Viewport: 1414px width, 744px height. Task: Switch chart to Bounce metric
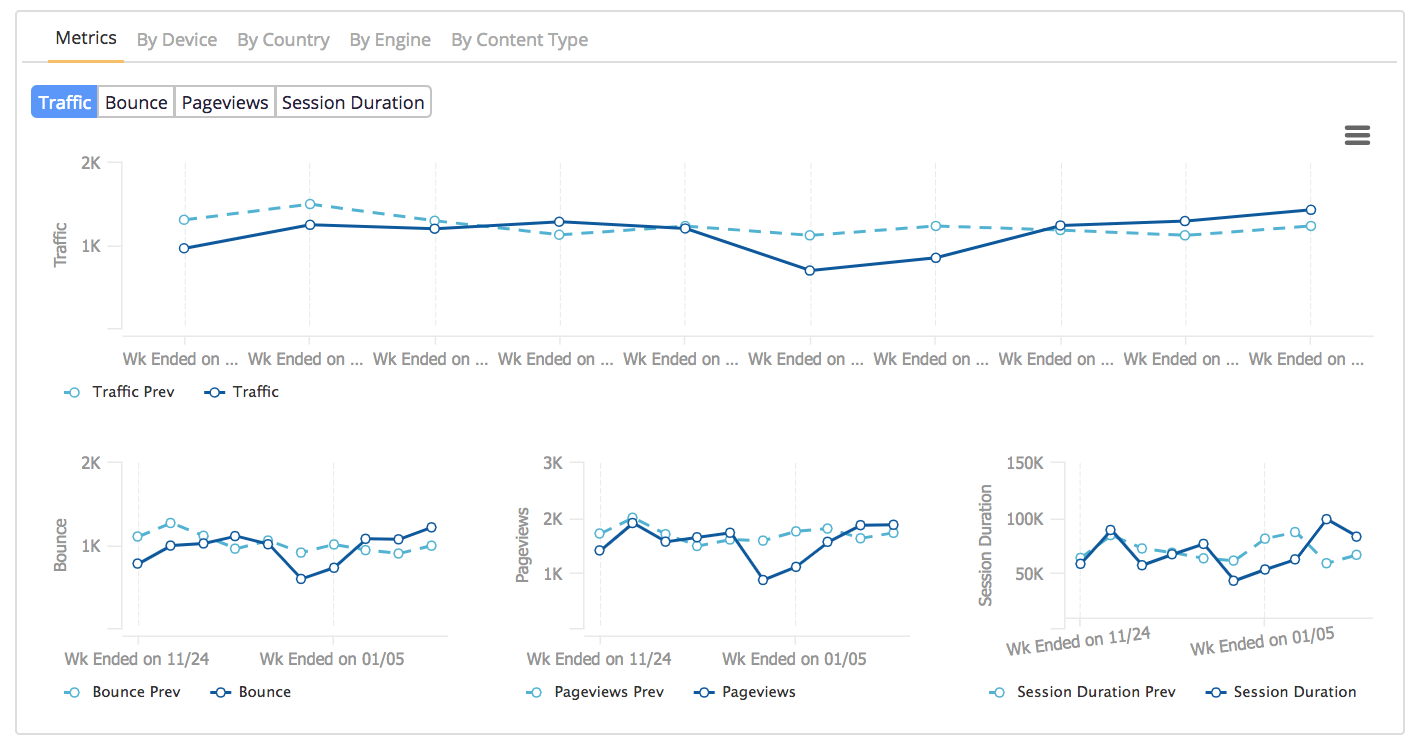[x=136, y=102]
